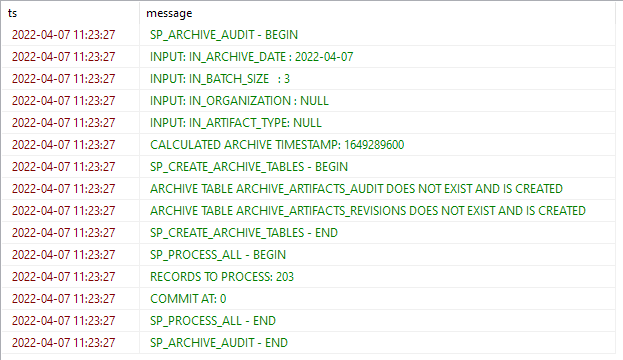Select 'SP_CREATE_ARCHIVE_TABLES - BEGIN' message cell
Image resolution: width=623 pixels, height=360 pixels.
click(377, 167)
